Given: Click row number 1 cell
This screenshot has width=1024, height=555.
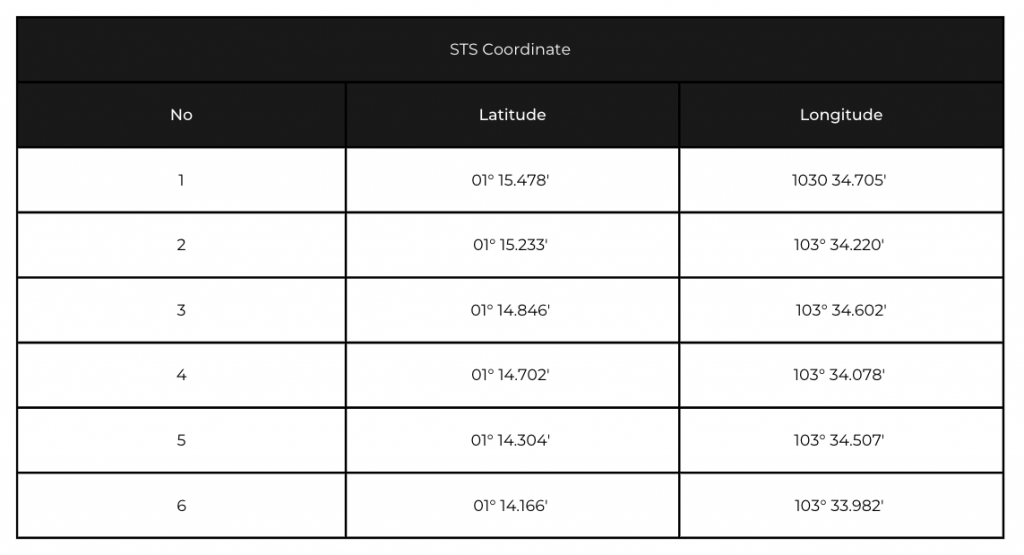Looking at the screenshot, I should (x=181, y=180).
